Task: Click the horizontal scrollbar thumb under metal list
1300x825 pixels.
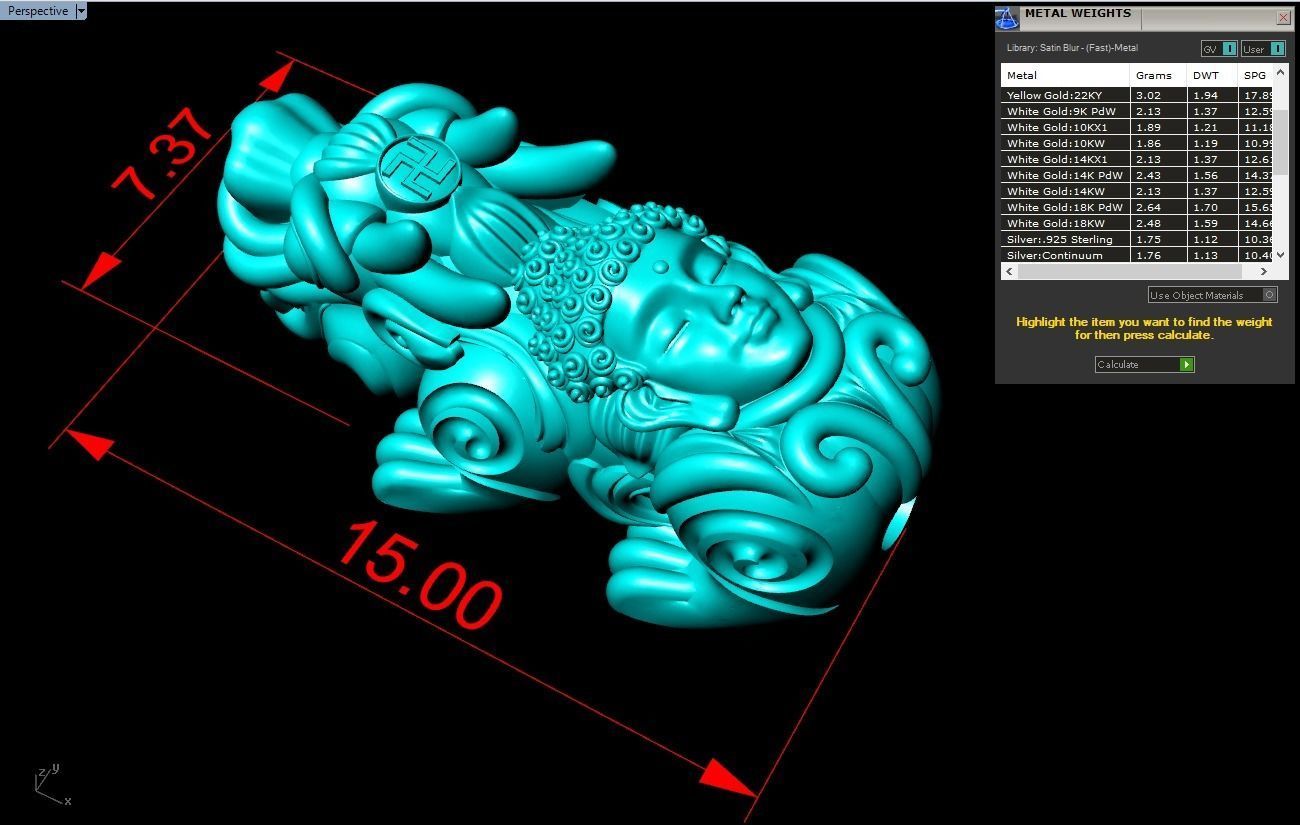Action: (x=1129, y=271)
